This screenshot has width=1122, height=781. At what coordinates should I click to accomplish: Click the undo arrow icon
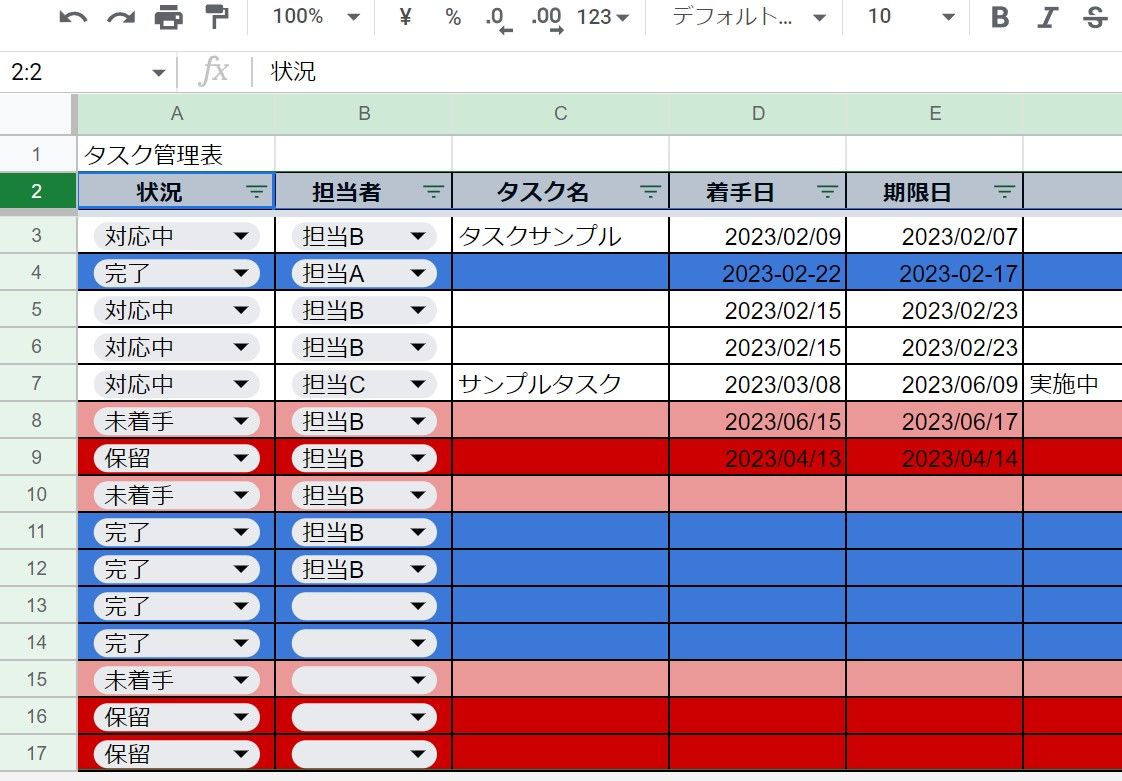73,16
